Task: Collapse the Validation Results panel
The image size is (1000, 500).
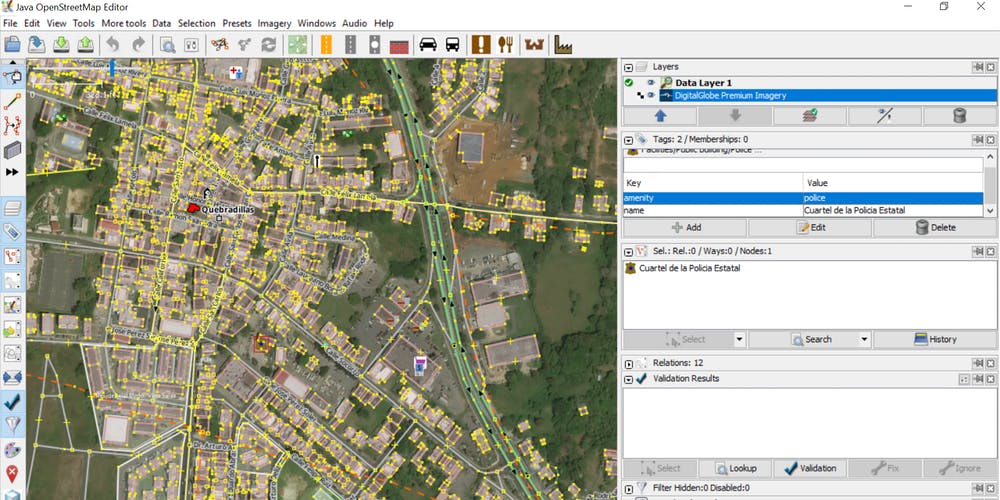Action: (x=629, y=379)
